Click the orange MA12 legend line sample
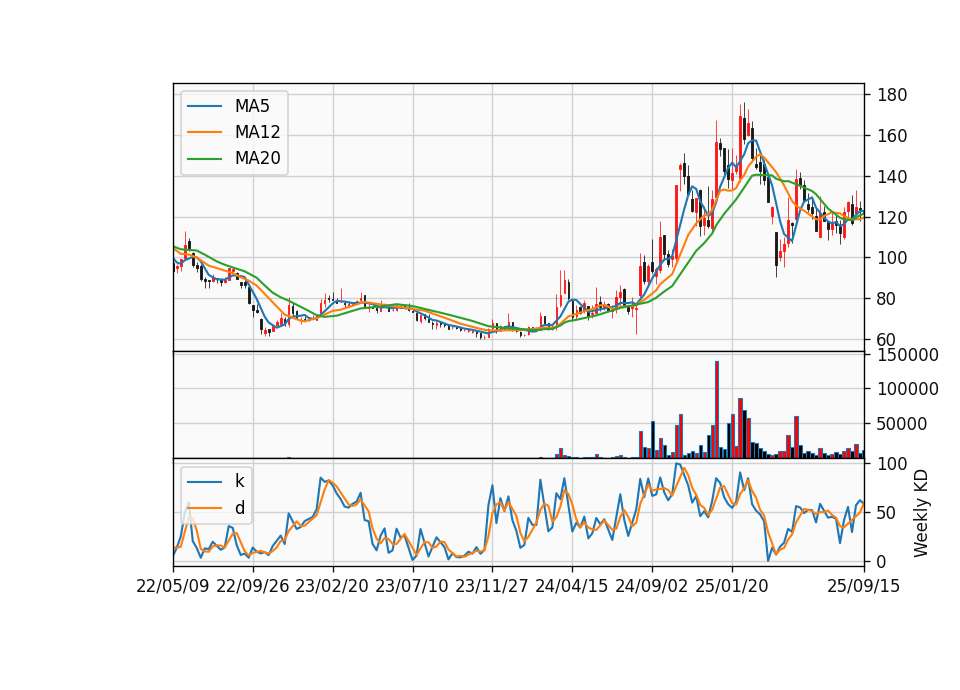 pyautogui.click(x=204, y=132)
